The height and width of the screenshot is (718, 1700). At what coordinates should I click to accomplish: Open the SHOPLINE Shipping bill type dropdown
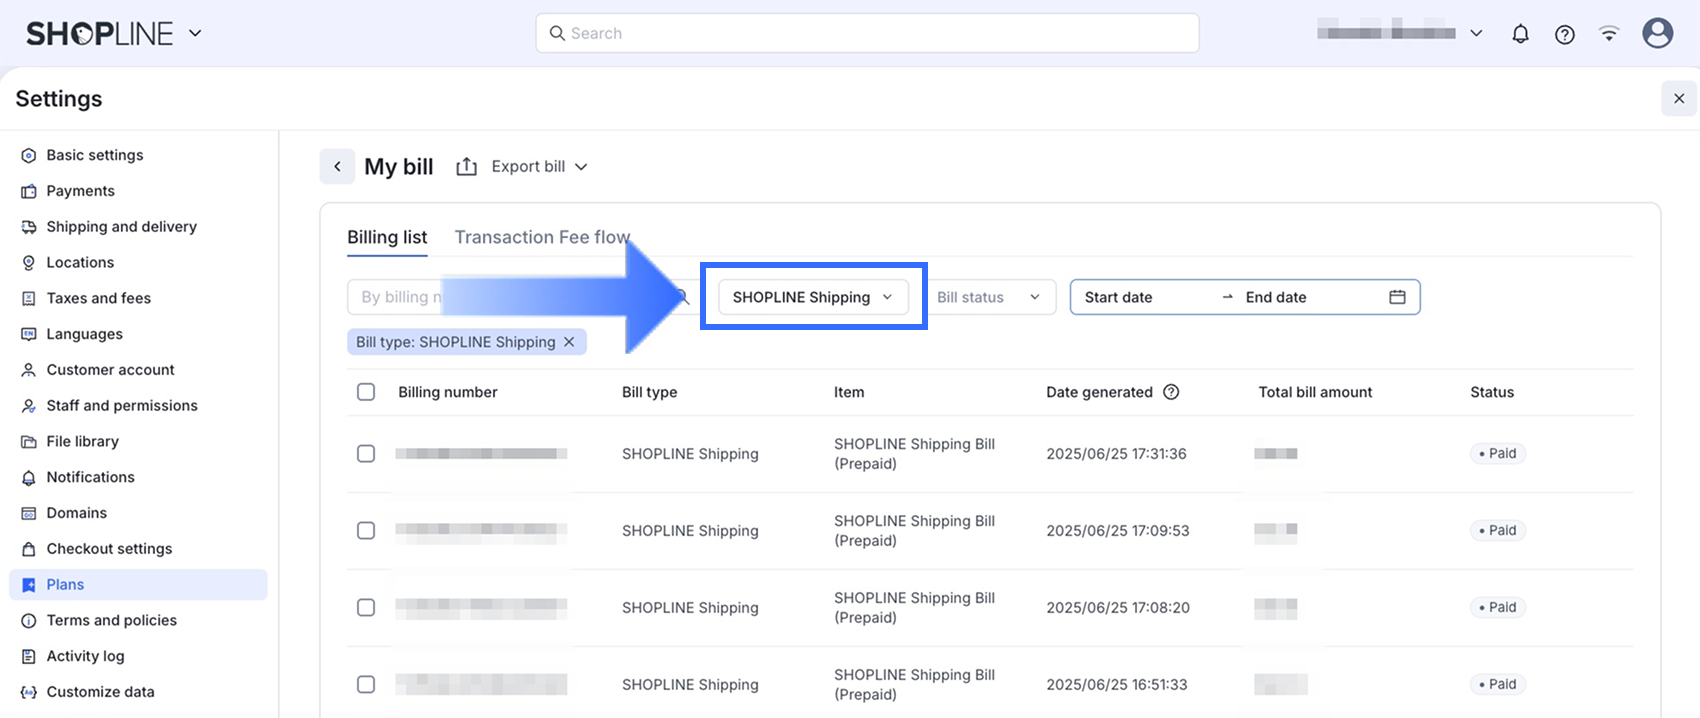tap(812, 297)
